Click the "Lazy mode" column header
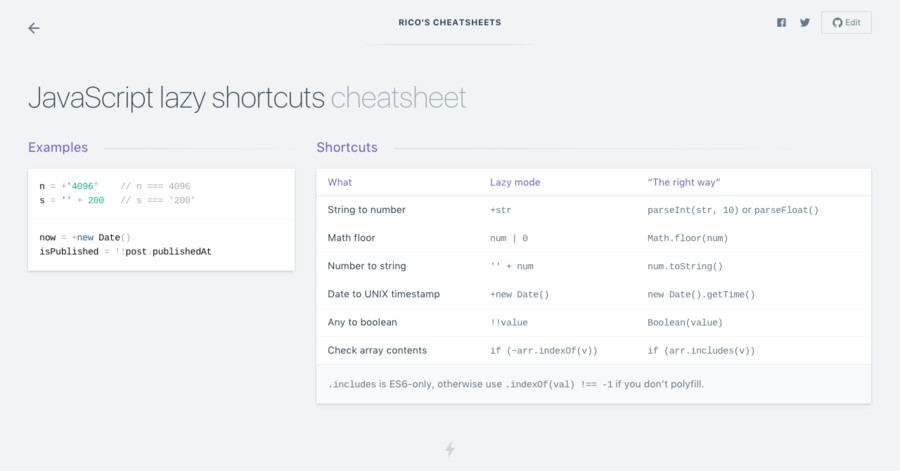The image size is (900, 471). point(515,182)
